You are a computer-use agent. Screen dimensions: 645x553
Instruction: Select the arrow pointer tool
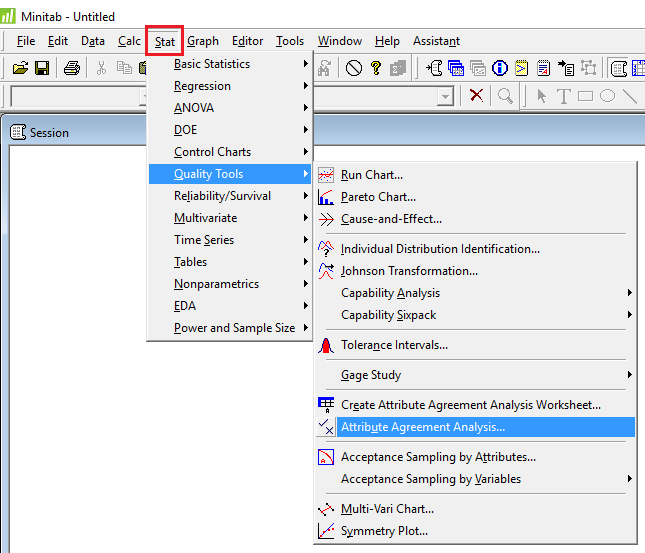[x=541, y=96]
